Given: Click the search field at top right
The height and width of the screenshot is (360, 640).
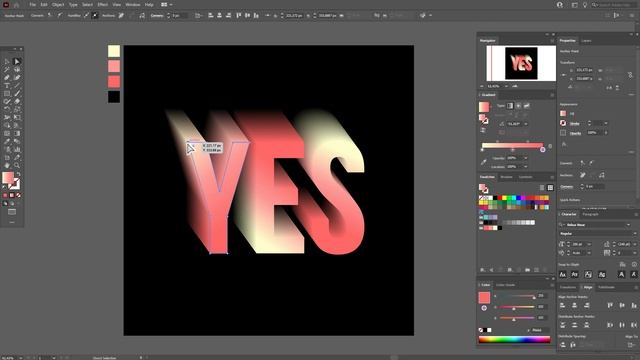Looking at the screenshot, I should click(x=614, y=5).
